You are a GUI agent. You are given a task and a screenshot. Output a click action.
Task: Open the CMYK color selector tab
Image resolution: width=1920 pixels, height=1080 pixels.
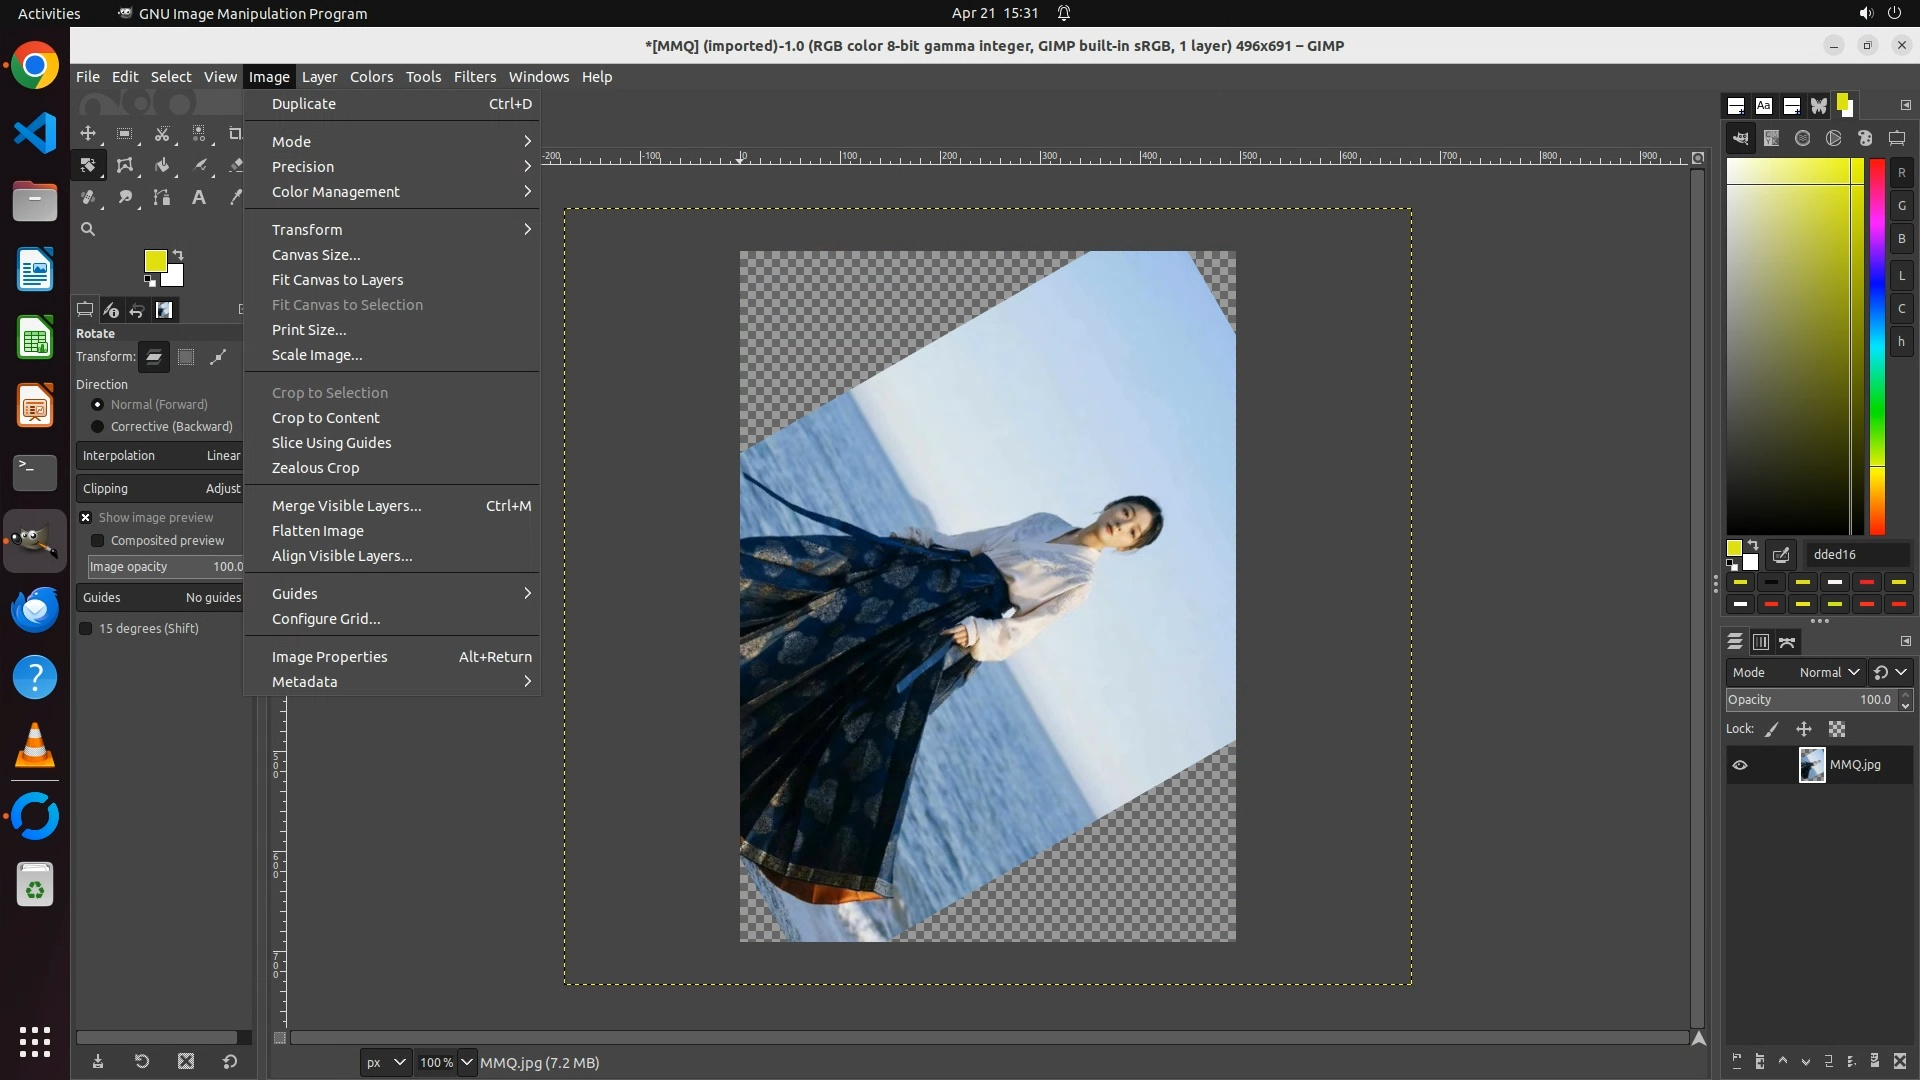1771,139
